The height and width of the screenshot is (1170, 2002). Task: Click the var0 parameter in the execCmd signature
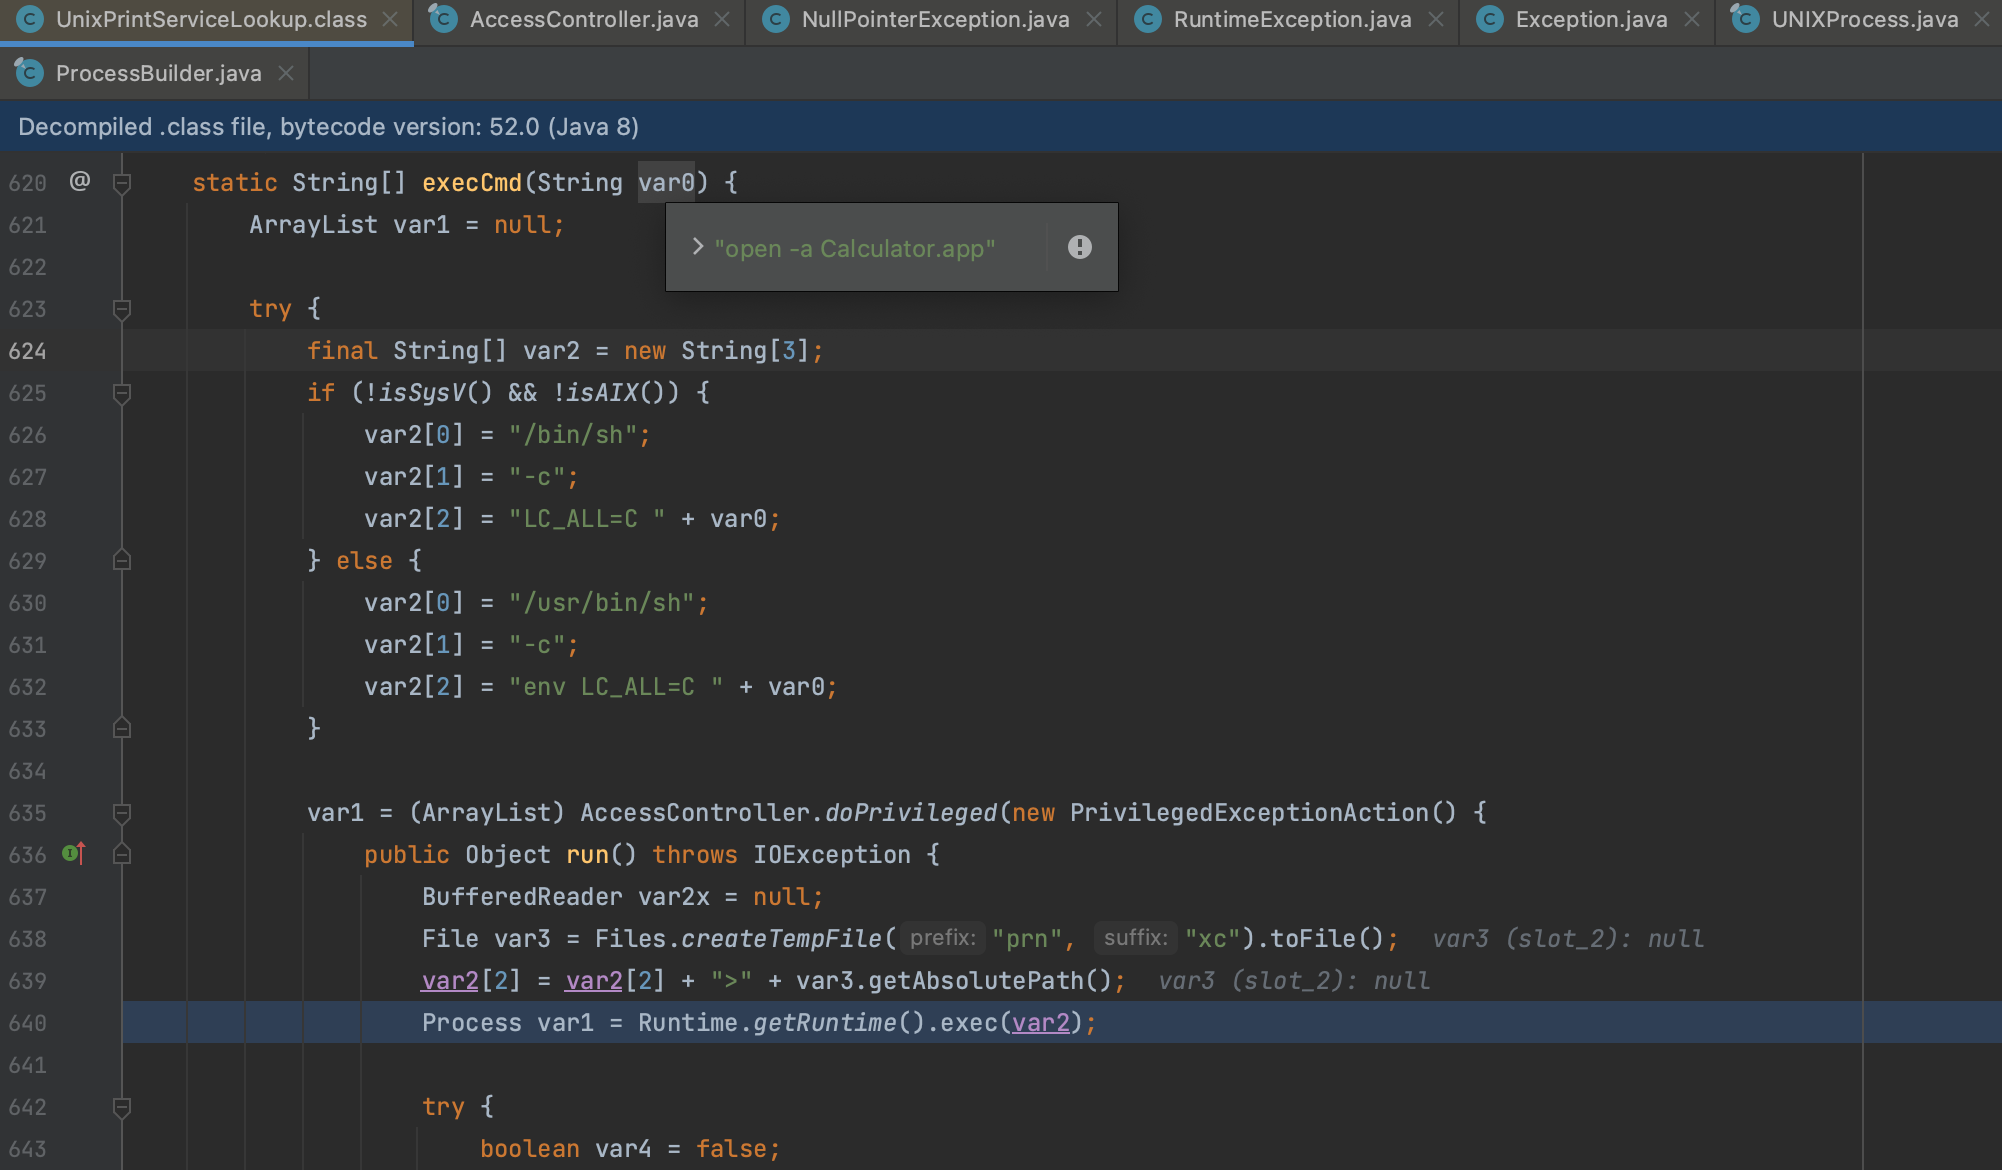[x=666, y=183]
